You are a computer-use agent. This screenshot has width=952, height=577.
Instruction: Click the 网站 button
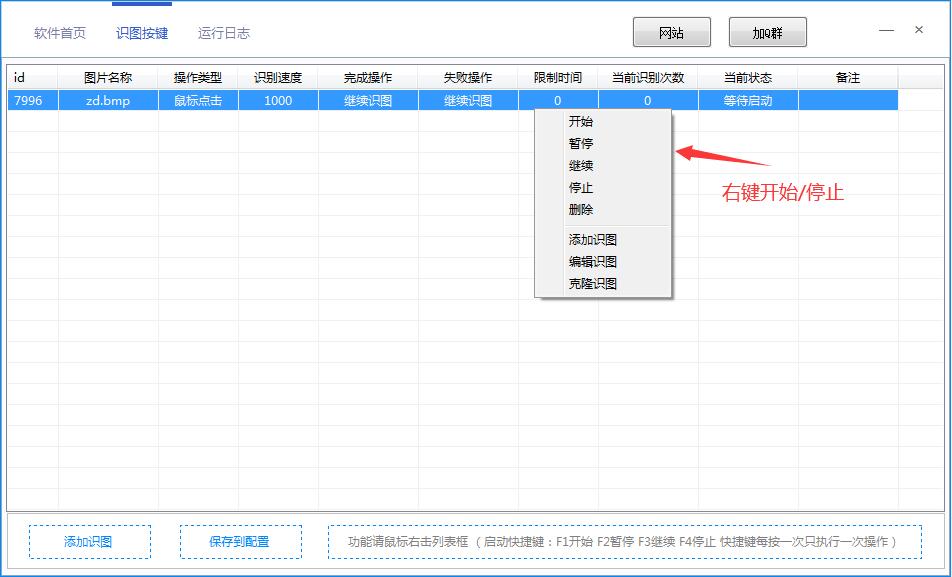coord(671,32)
